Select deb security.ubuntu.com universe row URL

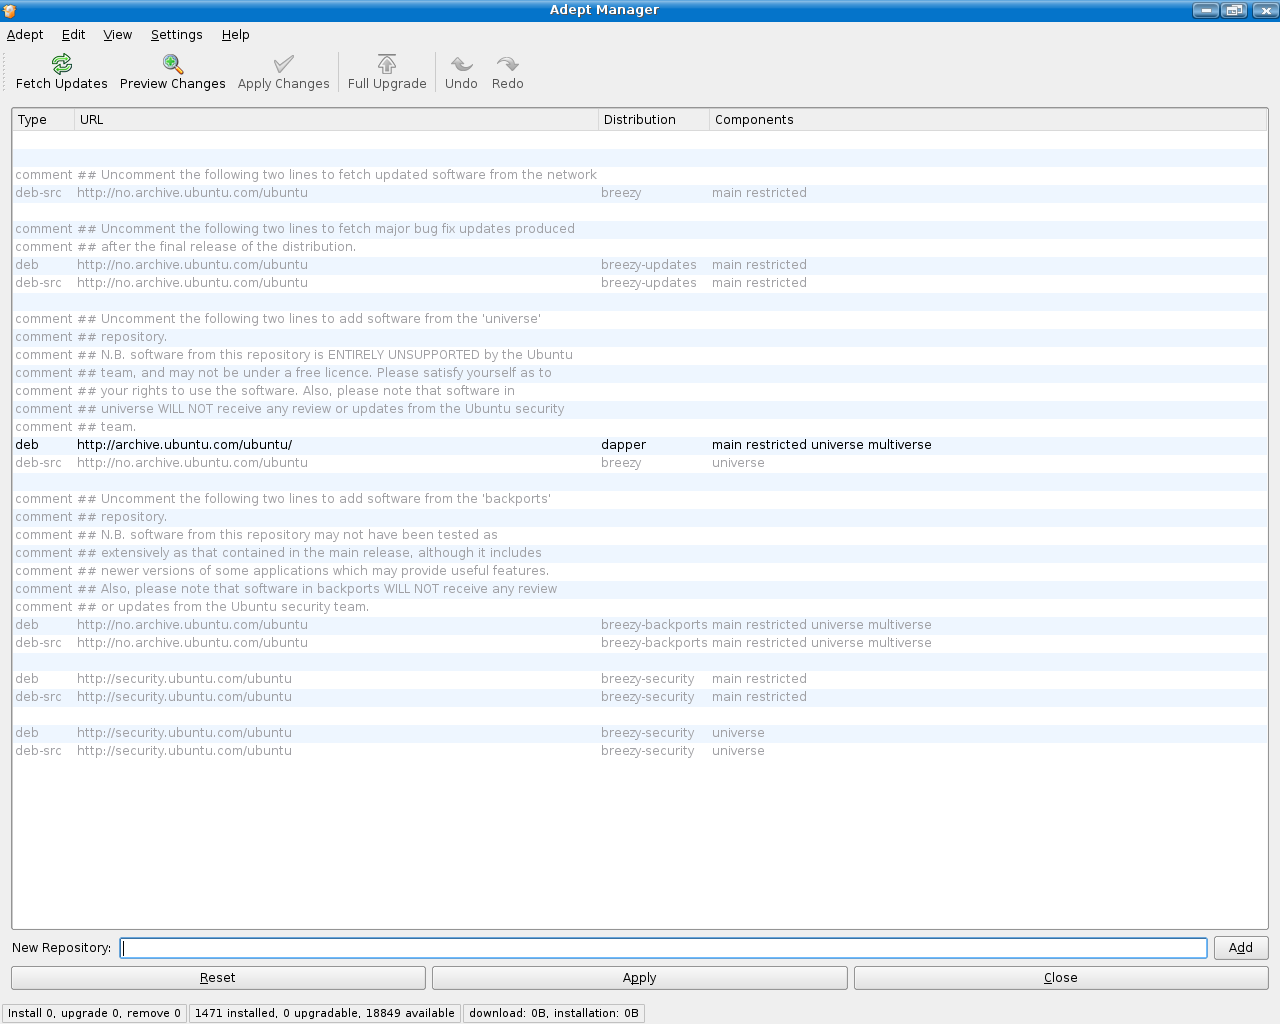pyautogui.click(x=184, y=733)
